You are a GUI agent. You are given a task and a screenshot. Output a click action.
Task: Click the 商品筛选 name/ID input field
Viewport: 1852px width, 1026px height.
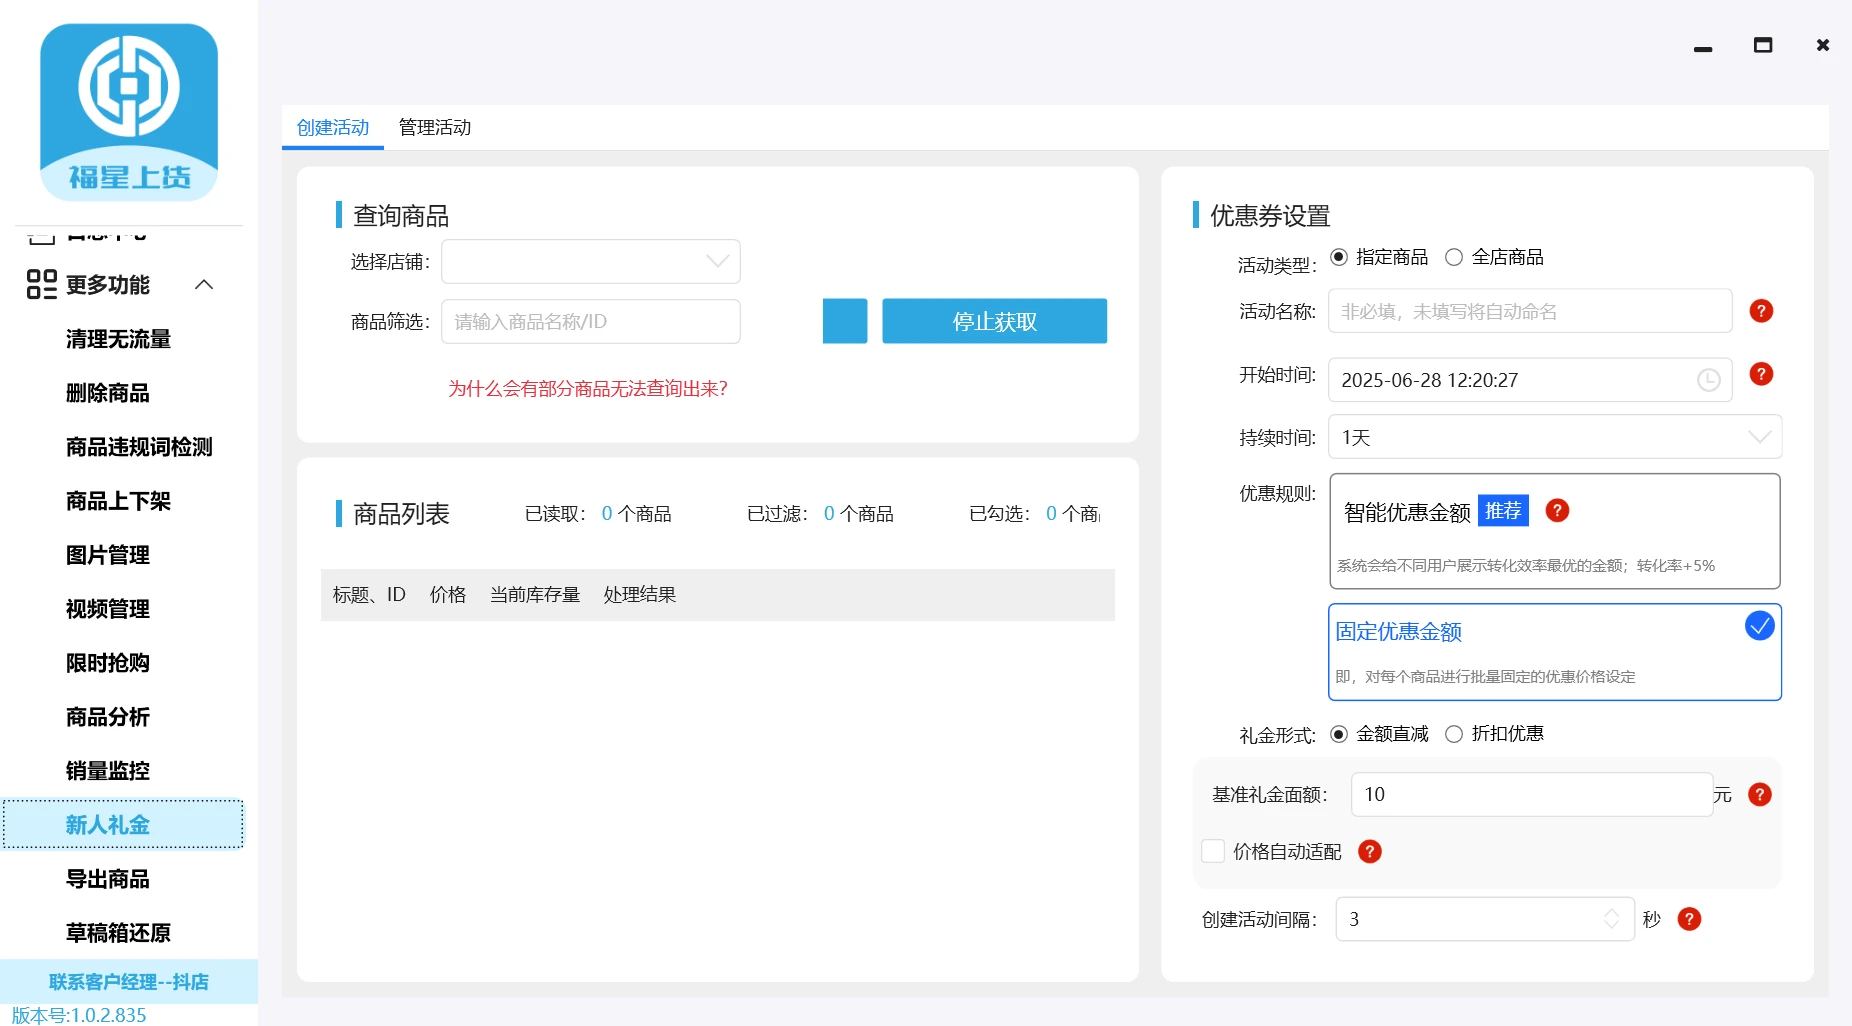pyautogui.click(x=591, y=322)
